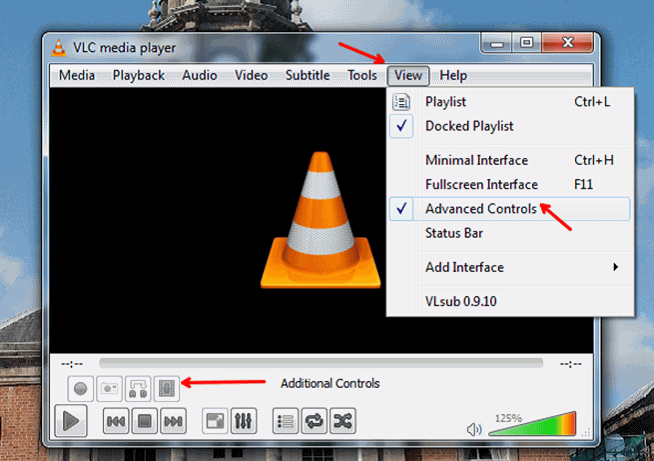Choose Minimal Interface from the menu
The width and height of the screenshot is (654, 461).
tap(510, 160)
